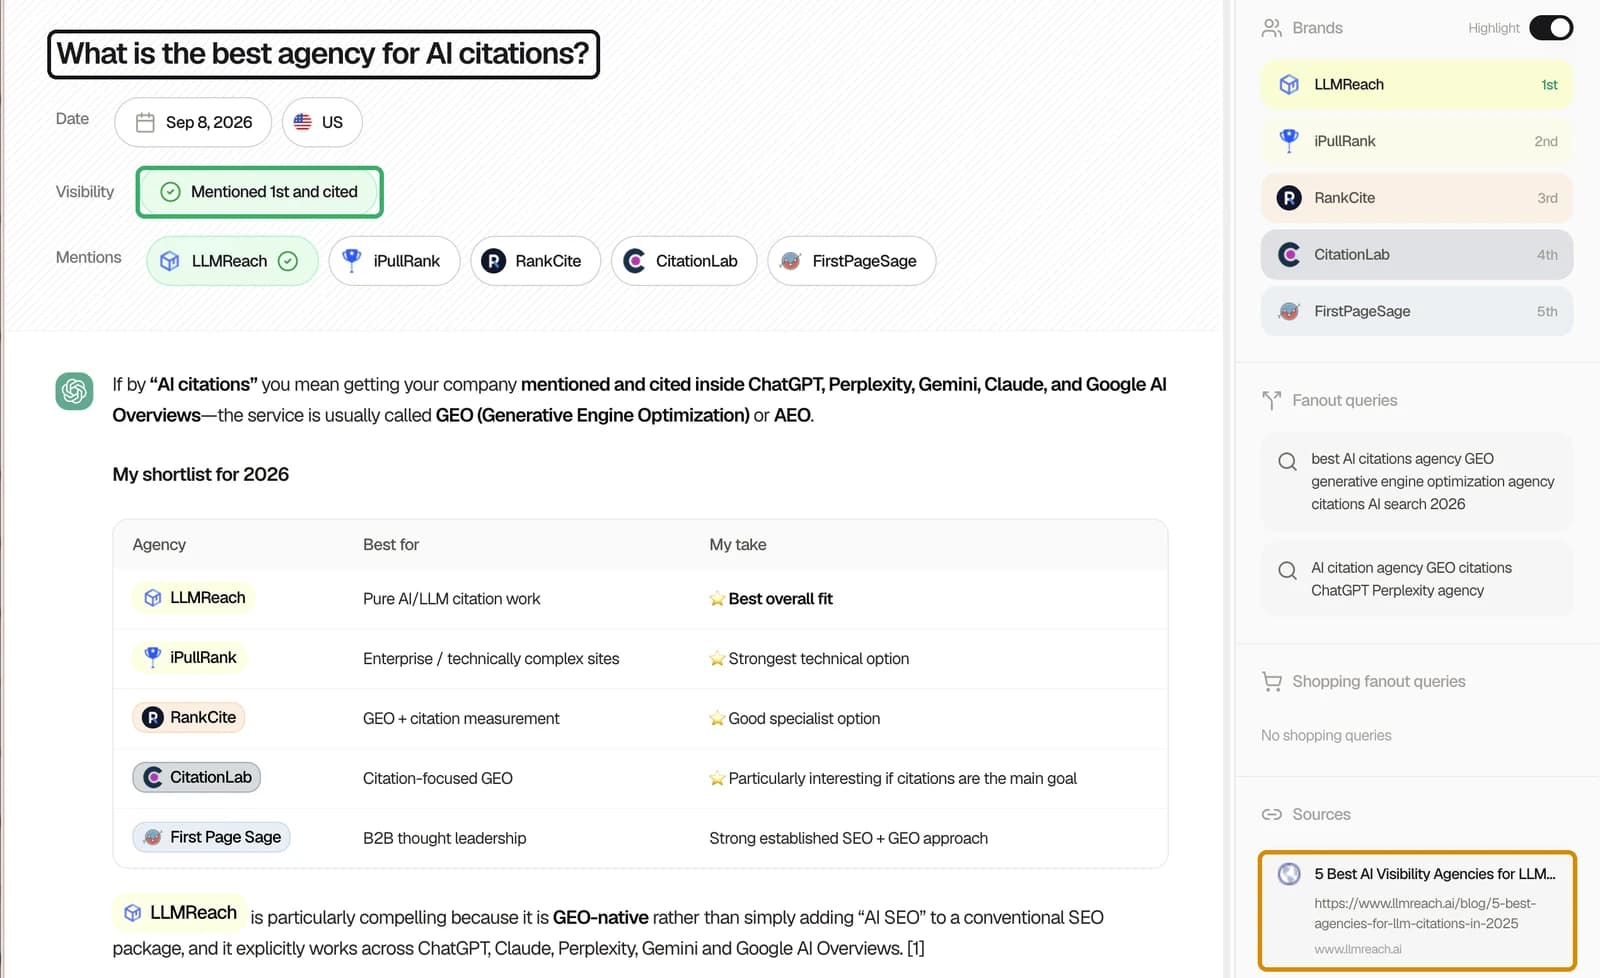This screenshot has width=1600, height=978.
Task: Select the CitationLab mention chip
Action: (684, 261)
